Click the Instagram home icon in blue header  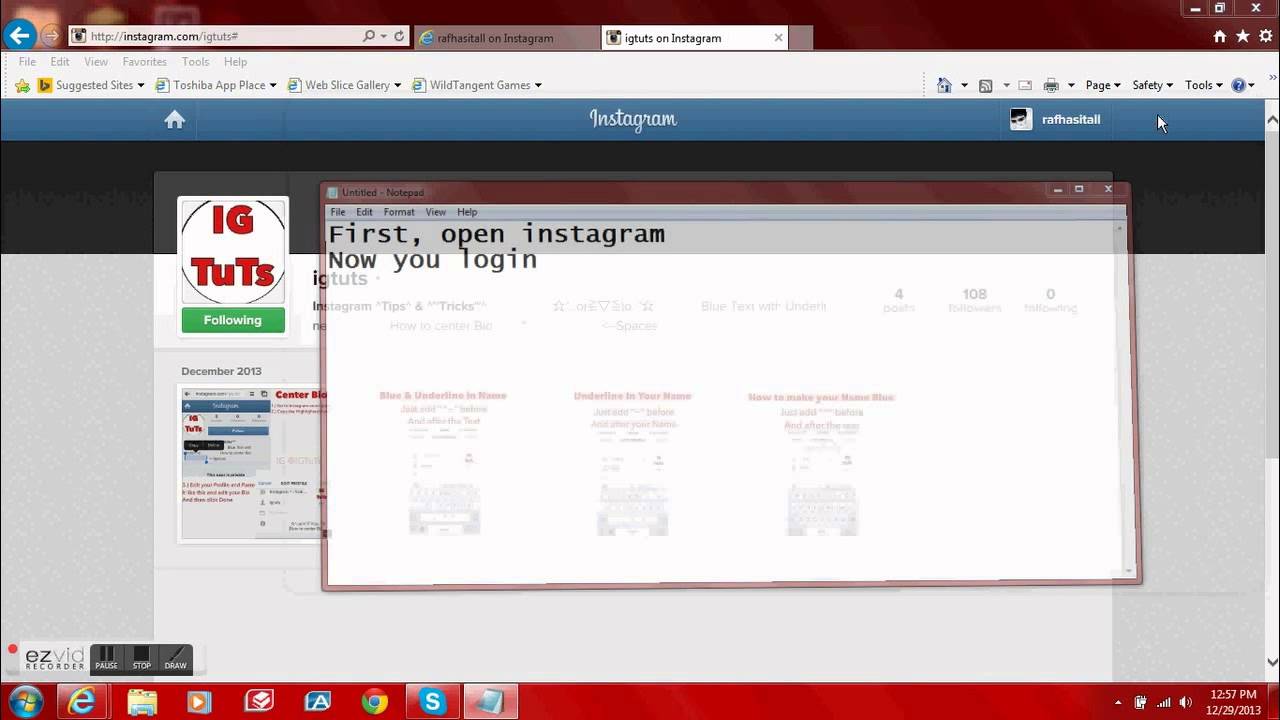tap(175, 120)
